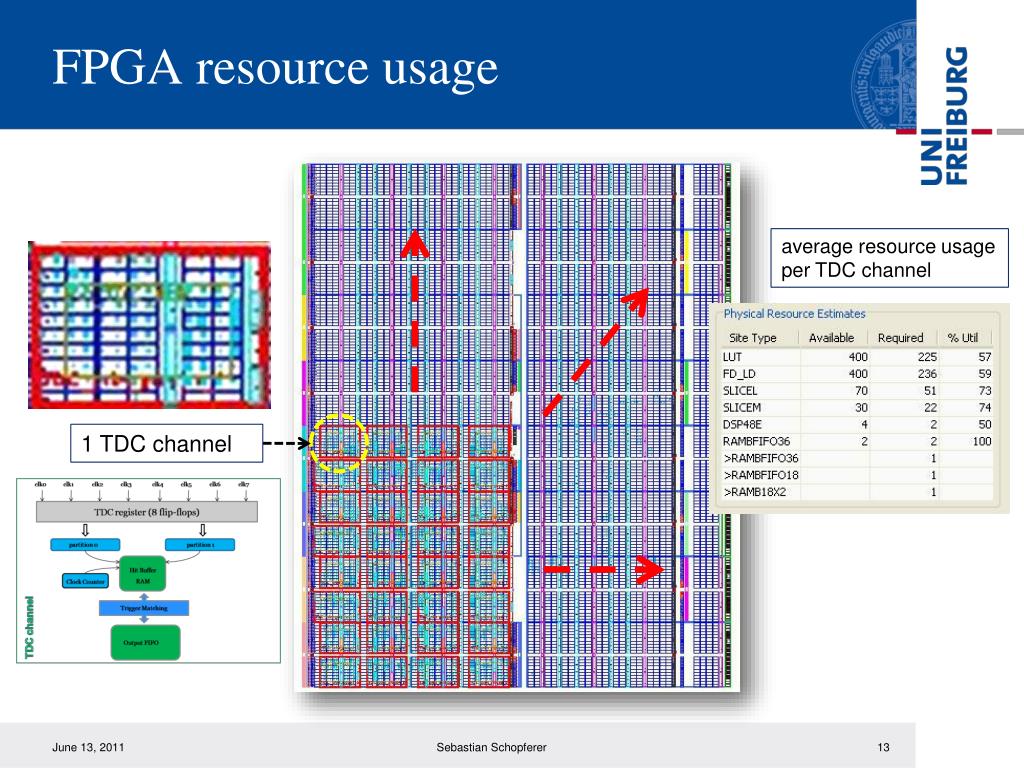Click the 'clk4' input label
Screen dimensions: 1024x768
(157, 484)
